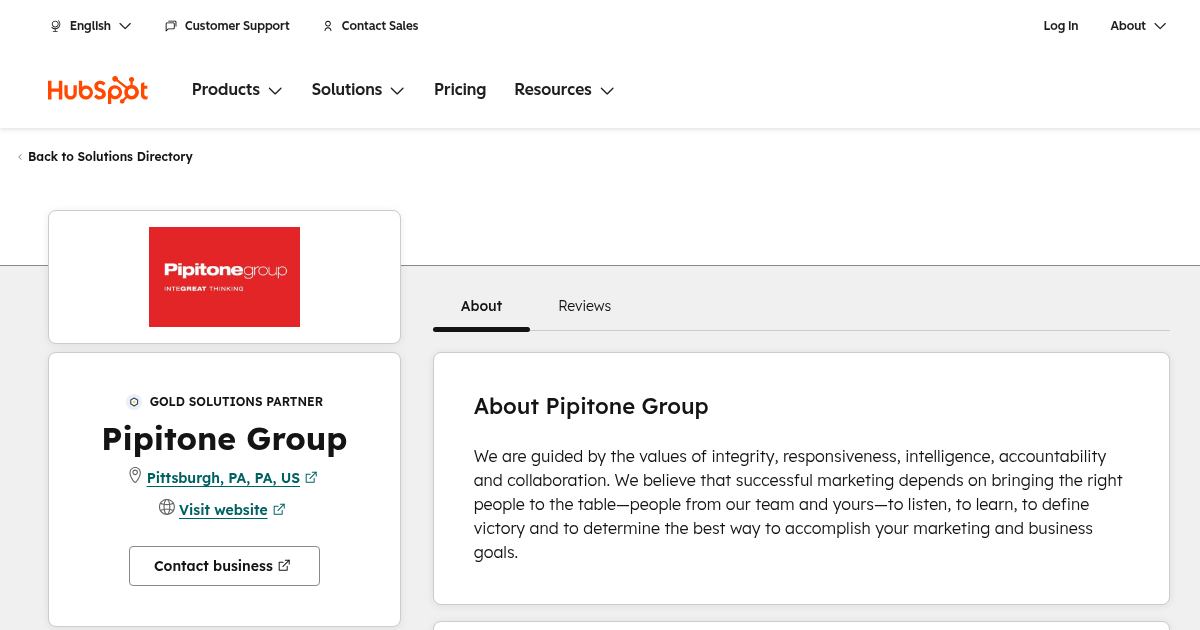Click the globe icon beside Visit website

pyautogui.click(x=167, y=508)
